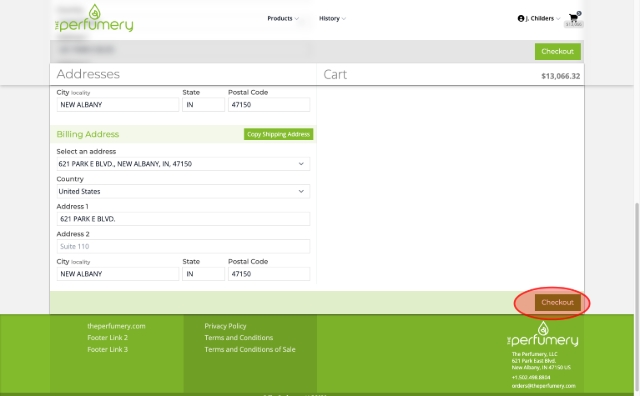Viewport: 640px width, 396px height.
Task: Click the page vertical scrollbar
Action: click(x=637, y=298)
